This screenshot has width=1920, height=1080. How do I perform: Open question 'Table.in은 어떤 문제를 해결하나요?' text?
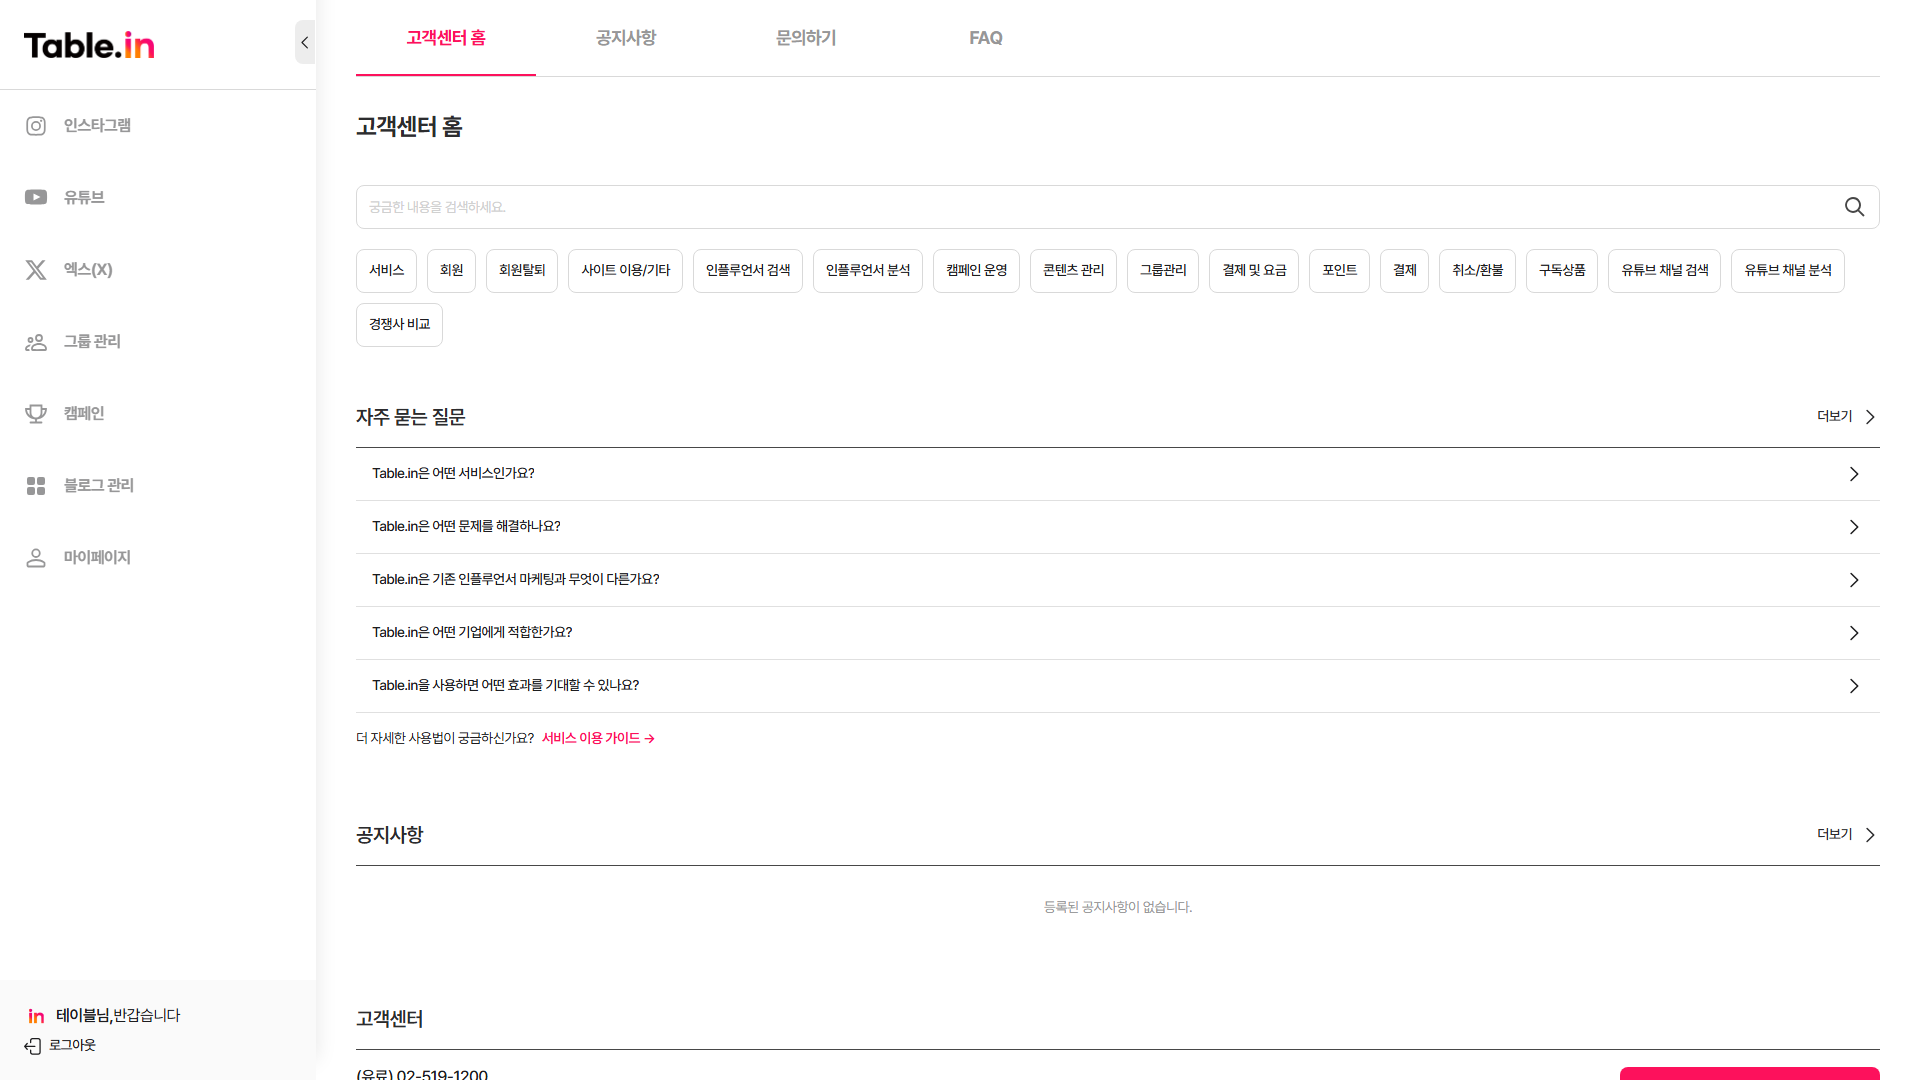coord(466,527)
